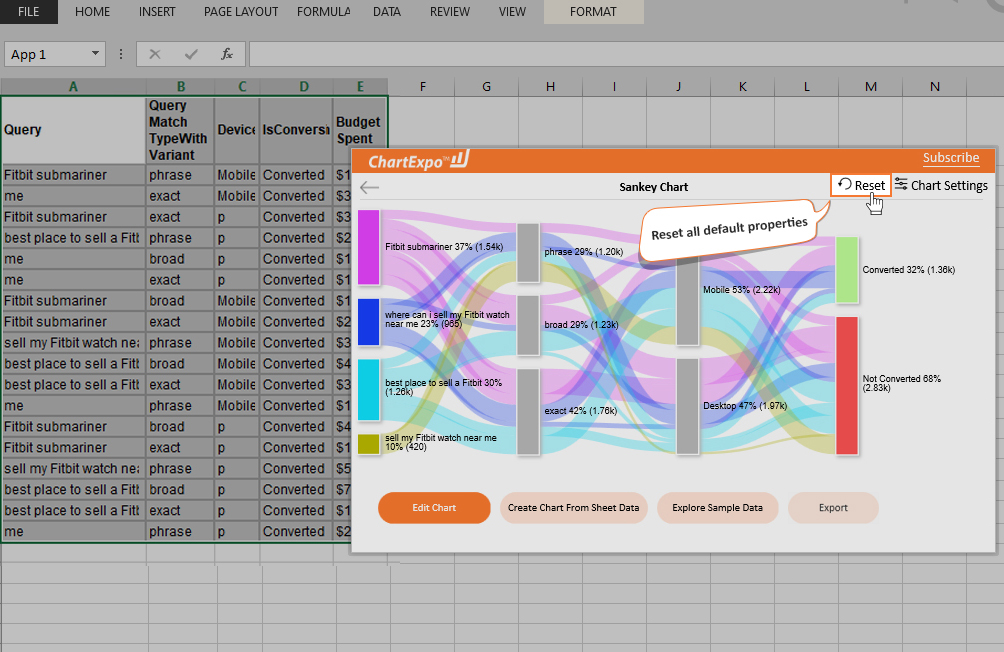Switch to the INSERT ribbon tab
1004x652 pixels.
(157, 12)
